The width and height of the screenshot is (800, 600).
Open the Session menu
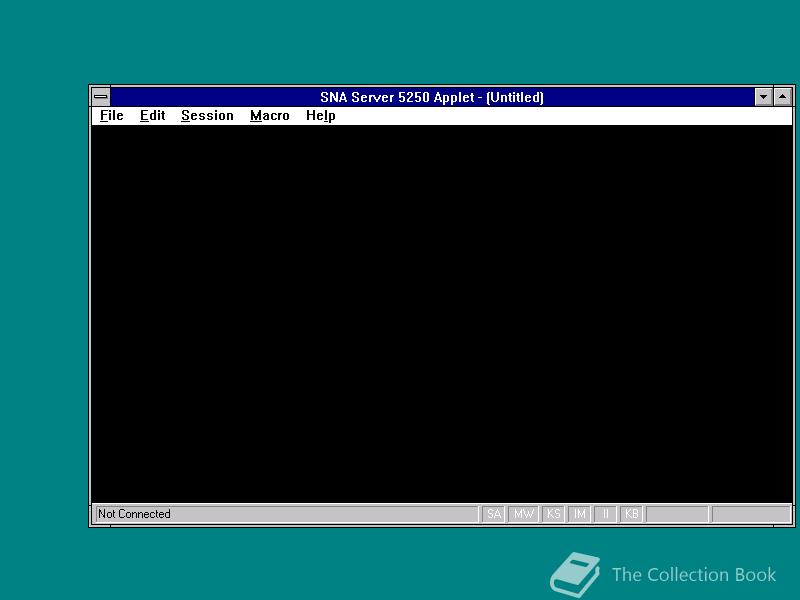[207, 116]
